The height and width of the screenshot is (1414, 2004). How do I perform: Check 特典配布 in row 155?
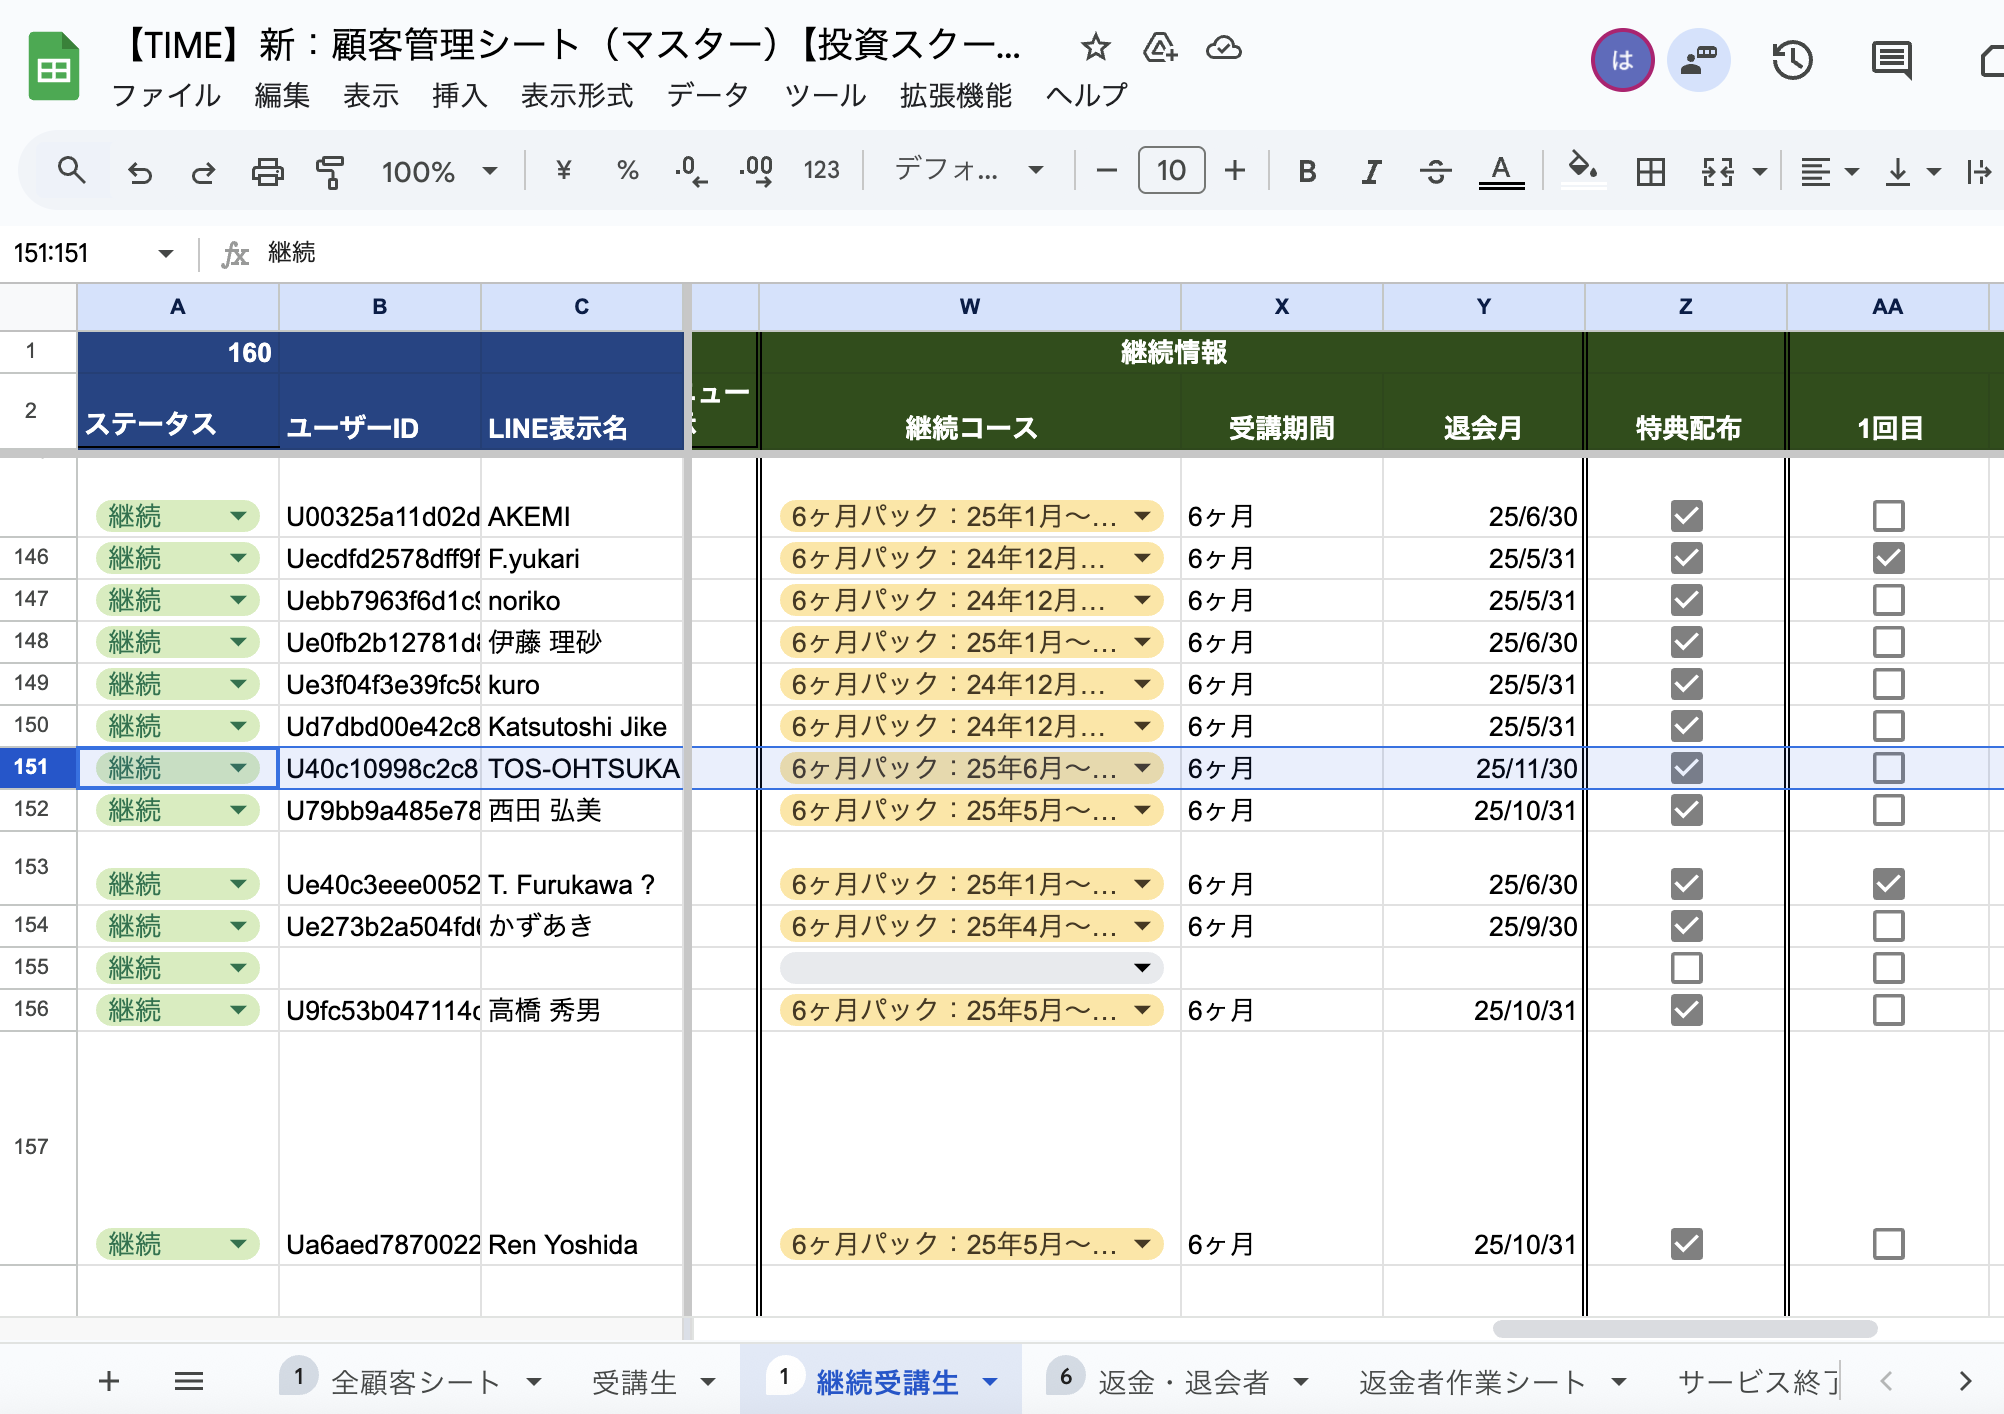1685,967
